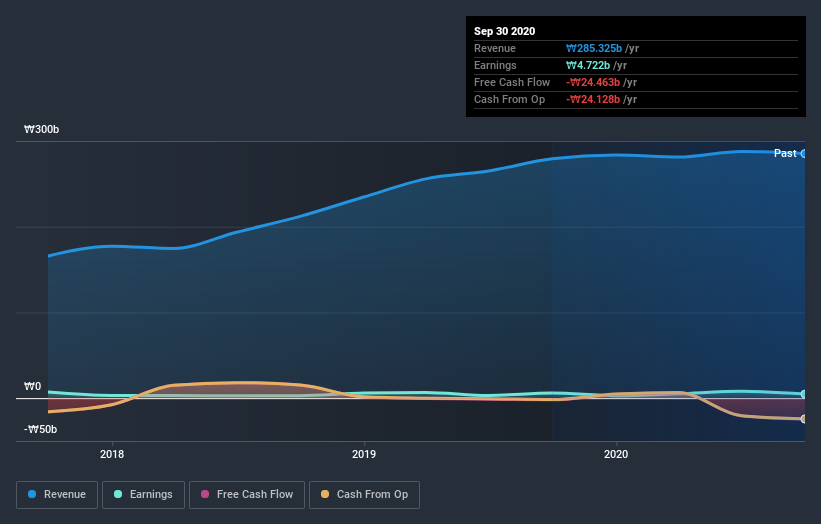This screenshot has width=821, height=524.
Task: Select the Revenue end-point marker on the chart
Action: (x=804, y=153)
